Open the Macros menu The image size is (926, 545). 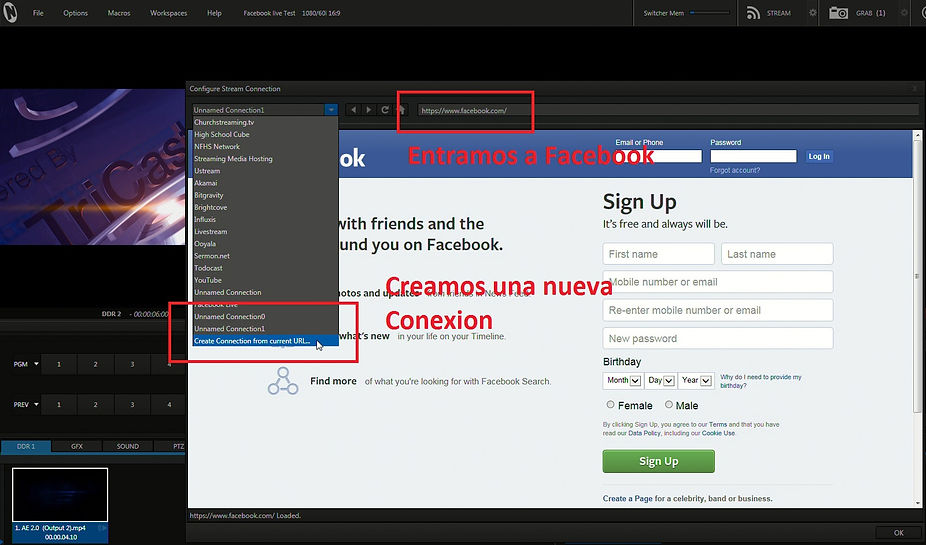pyautogui.click(x=119, y=13)
